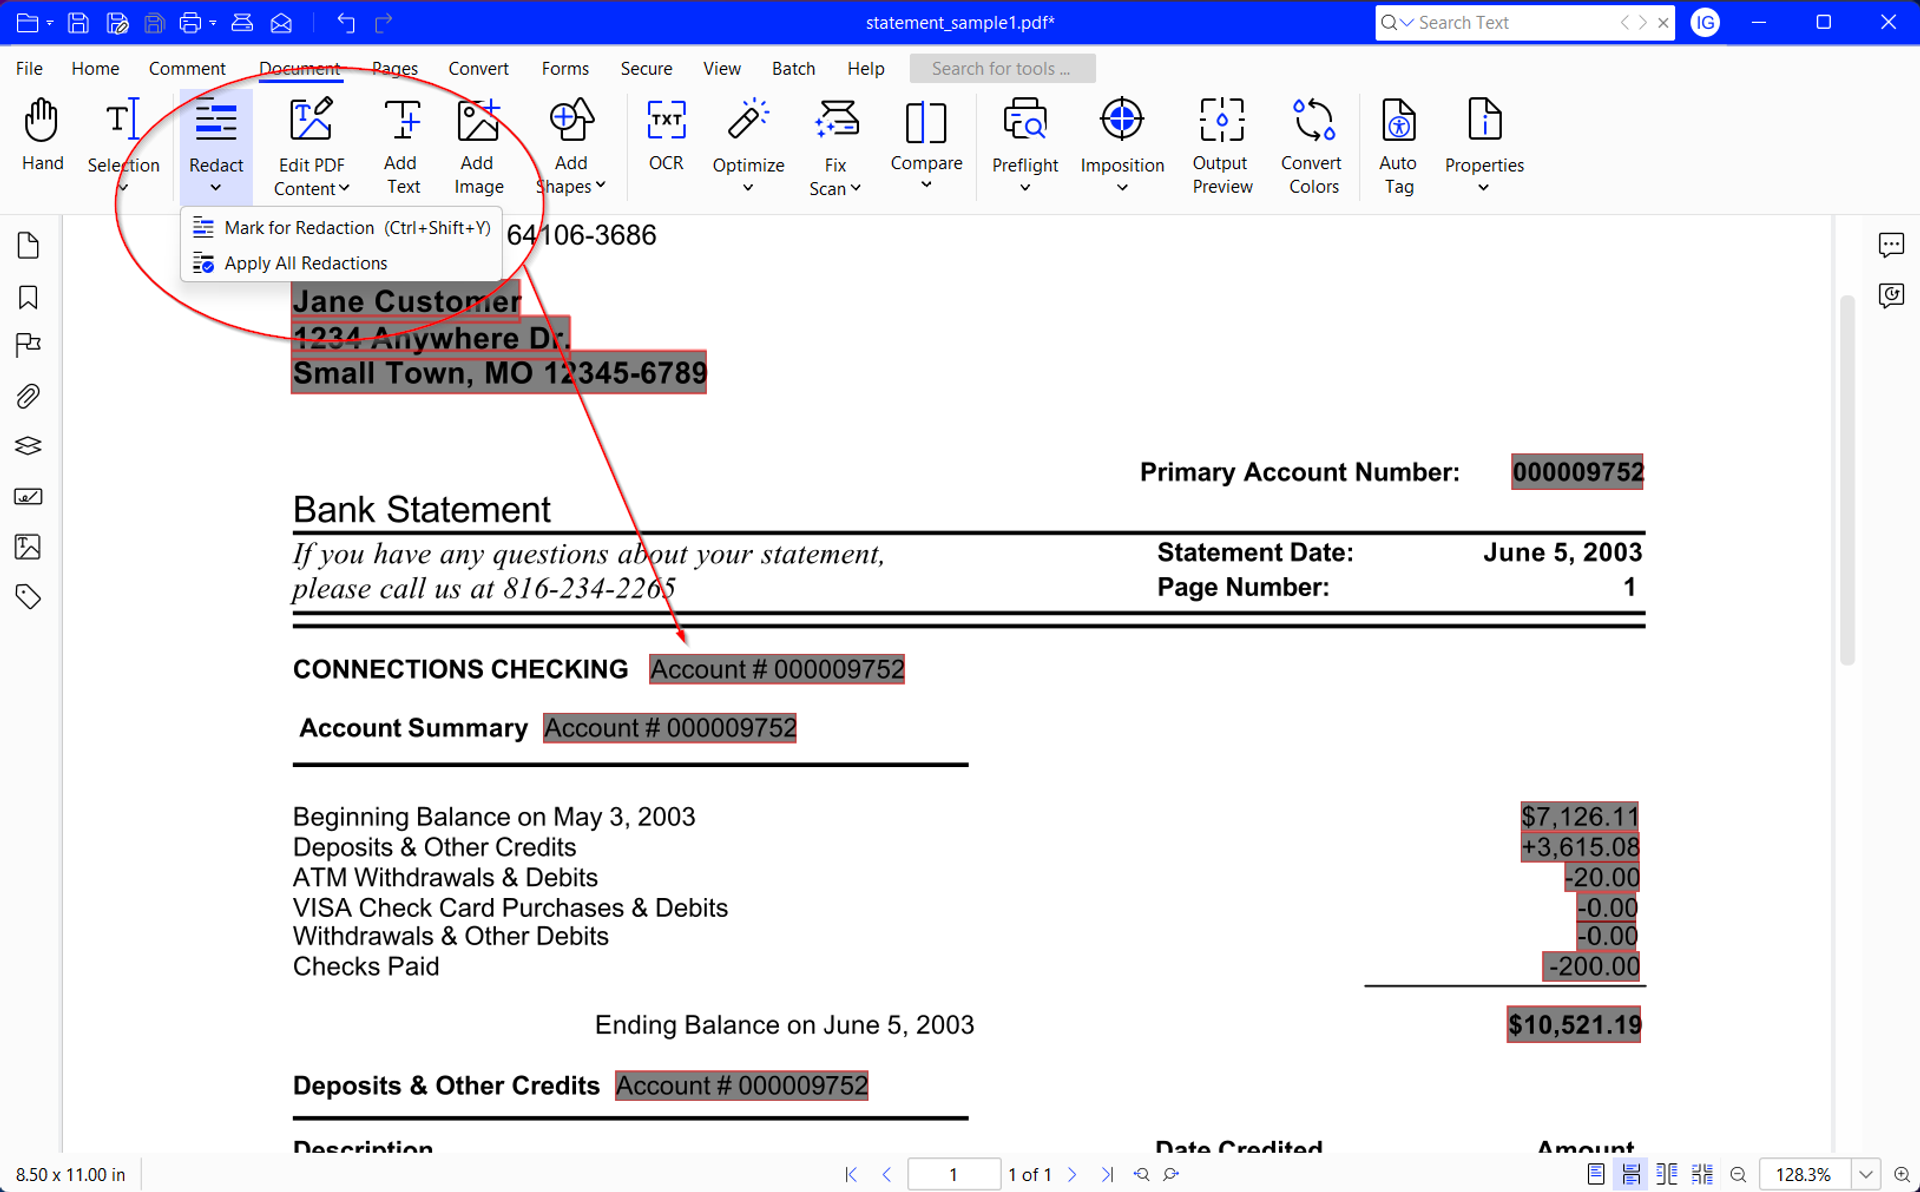
Task: Click the Imposition icon
Action: click(1121, 122)
